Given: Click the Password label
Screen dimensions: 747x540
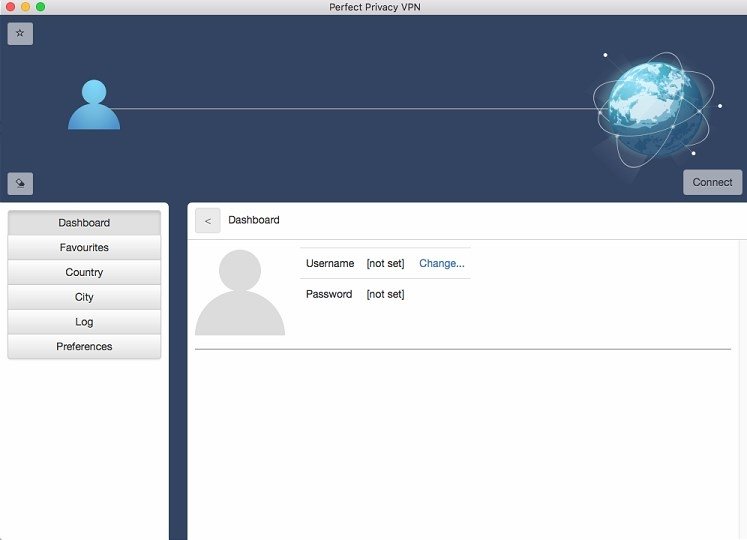Looking at the screenshot, I should (329, 294).
